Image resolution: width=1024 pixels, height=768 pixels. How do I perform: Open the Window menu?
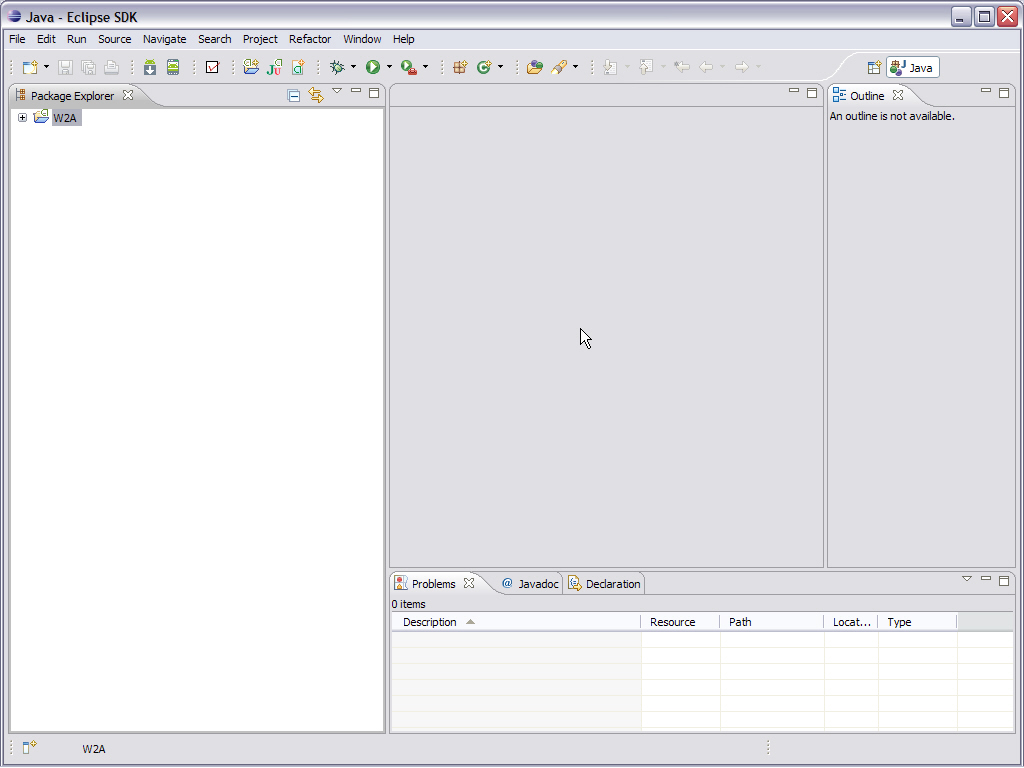362,39
